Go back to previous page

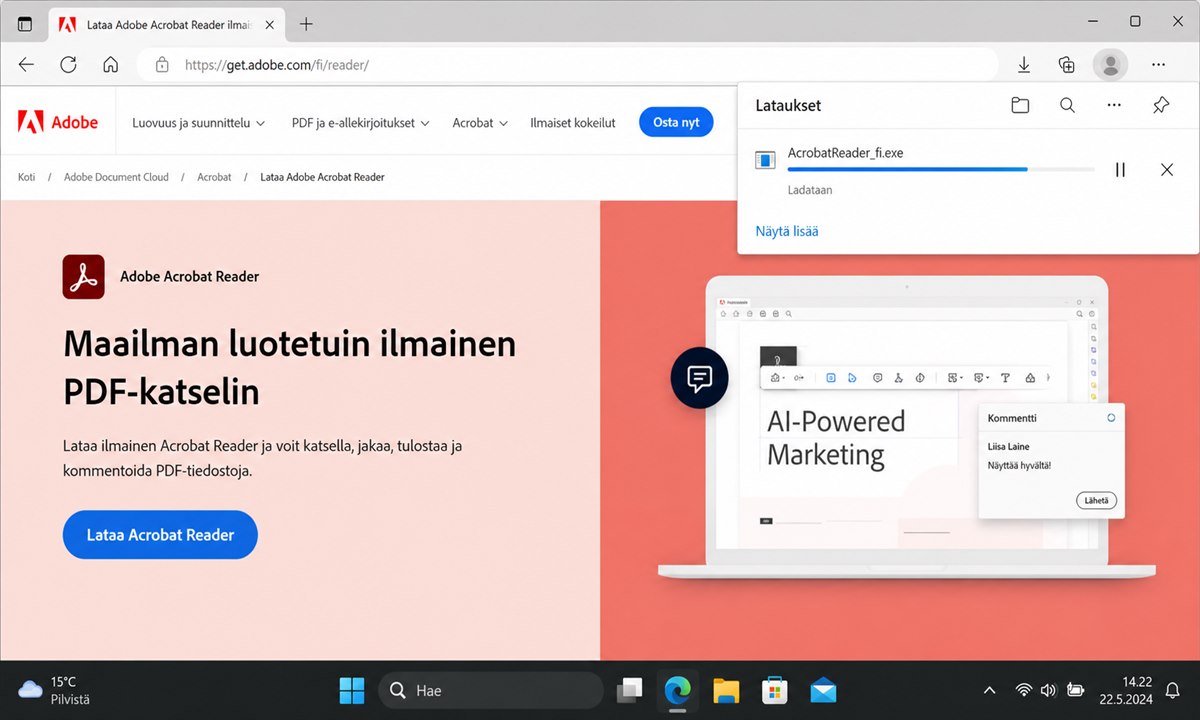click(27, 65)
